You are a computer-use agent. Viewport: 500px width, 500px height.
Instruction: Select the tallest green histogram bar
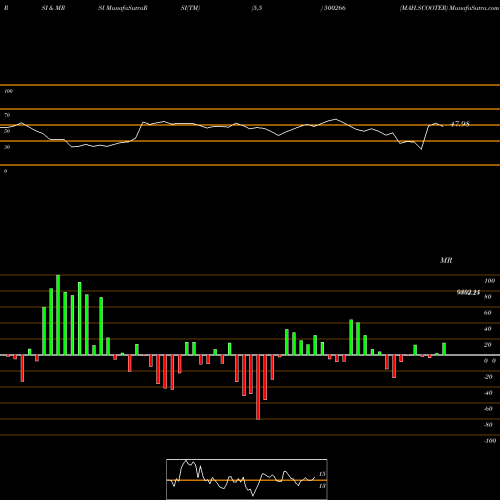[58, 315]
